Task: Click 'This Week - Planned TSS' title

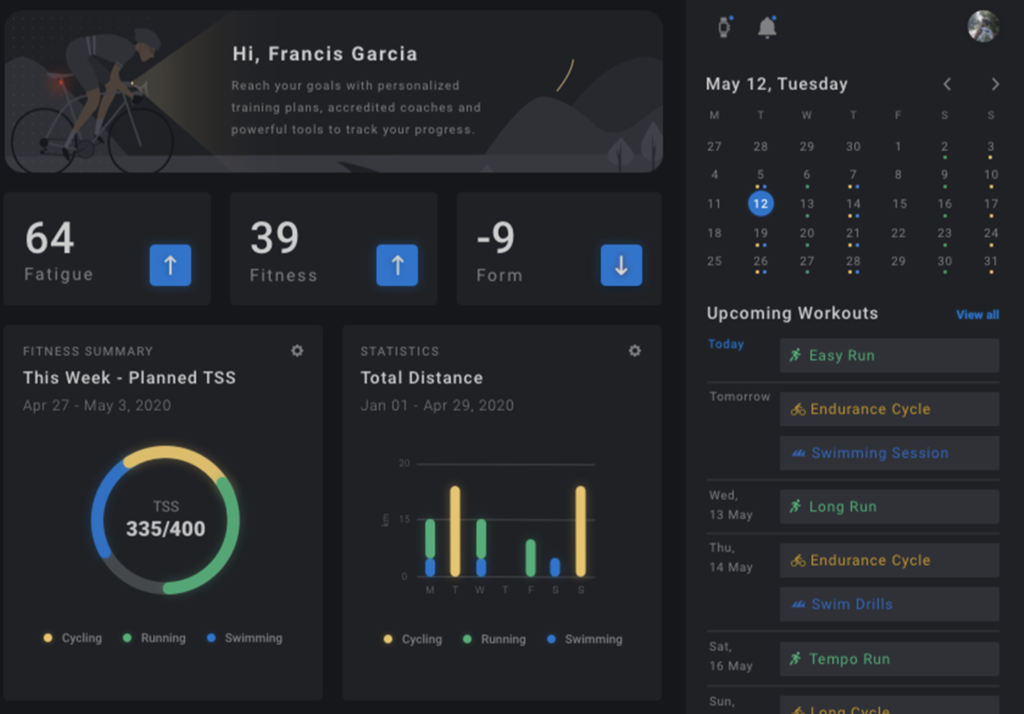Action: [x=129, y=378]
